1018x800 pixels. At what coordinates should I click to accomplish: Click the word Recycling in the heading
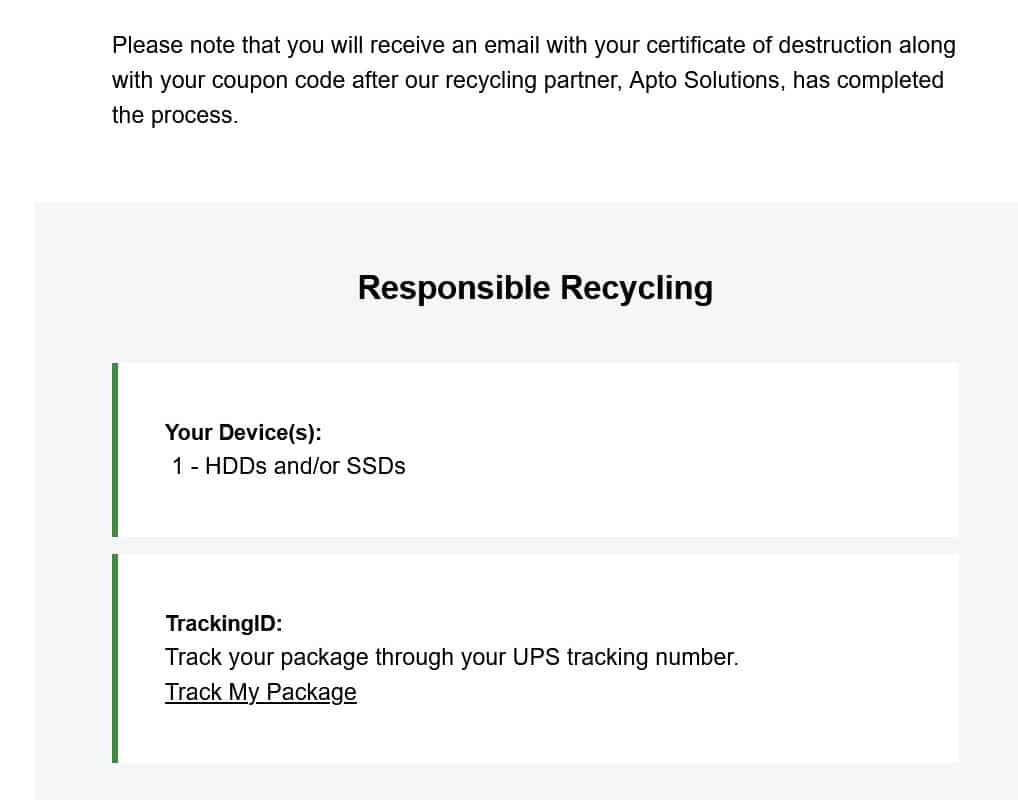(x=636, y=288)
